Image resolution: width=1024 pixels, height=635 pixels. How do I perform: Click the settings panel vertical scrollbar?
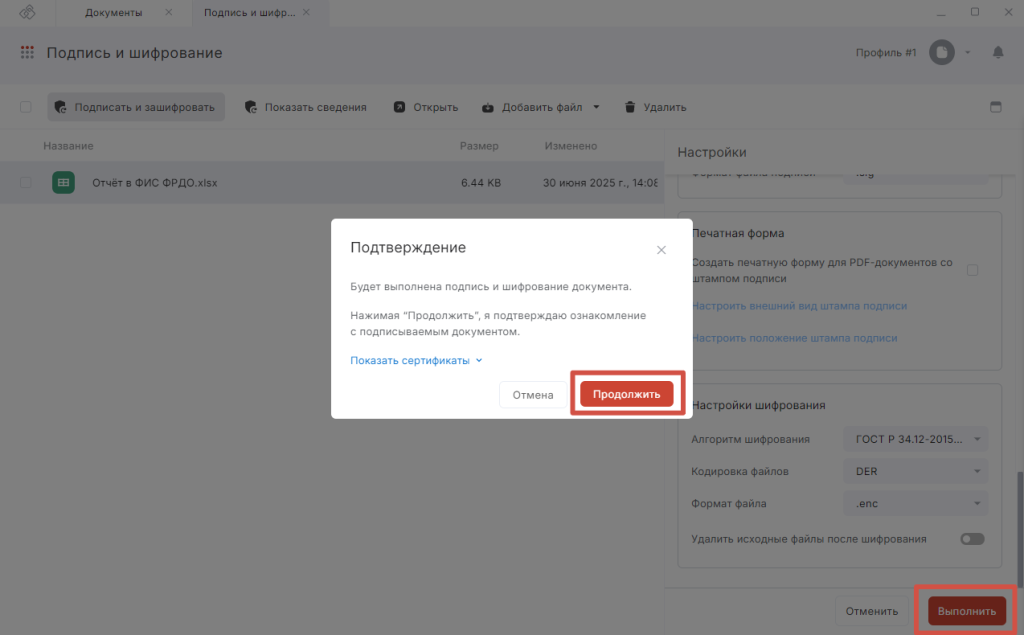click(x=1019, y=528)
